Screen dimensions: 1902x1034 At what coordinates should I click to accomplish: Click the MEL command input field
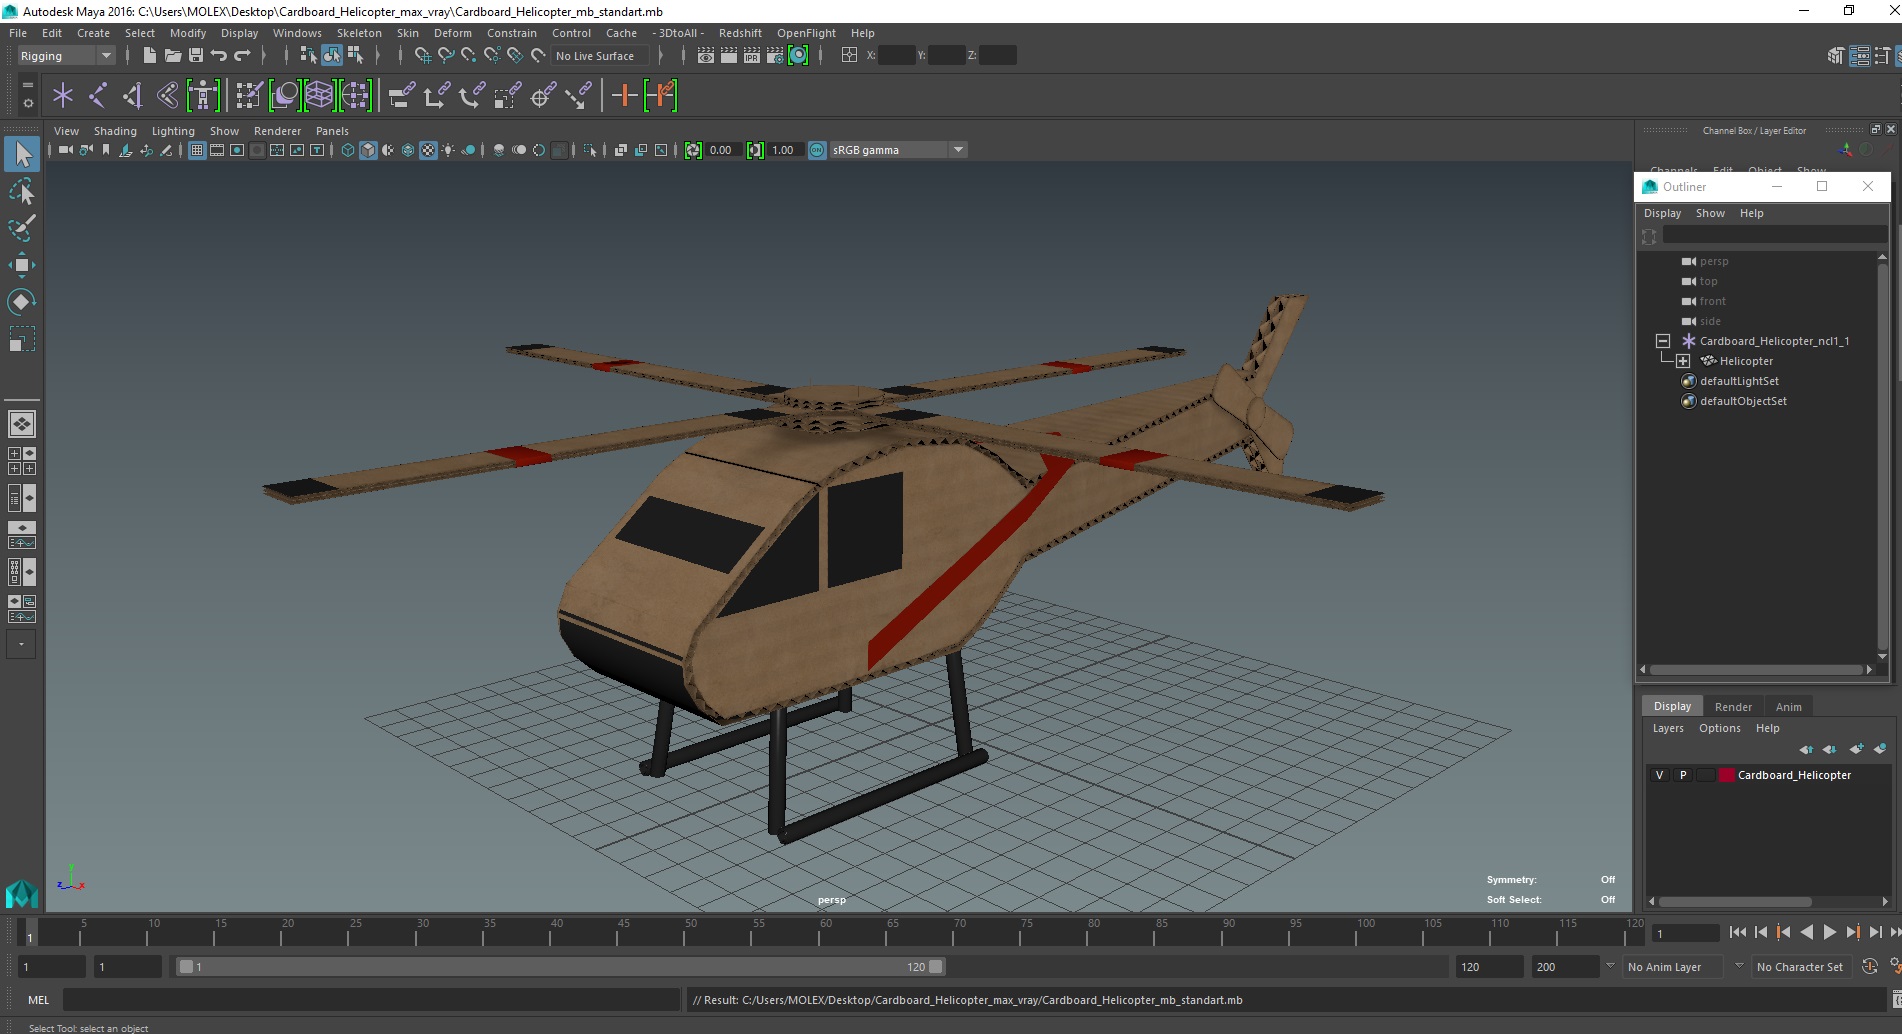372,1000
